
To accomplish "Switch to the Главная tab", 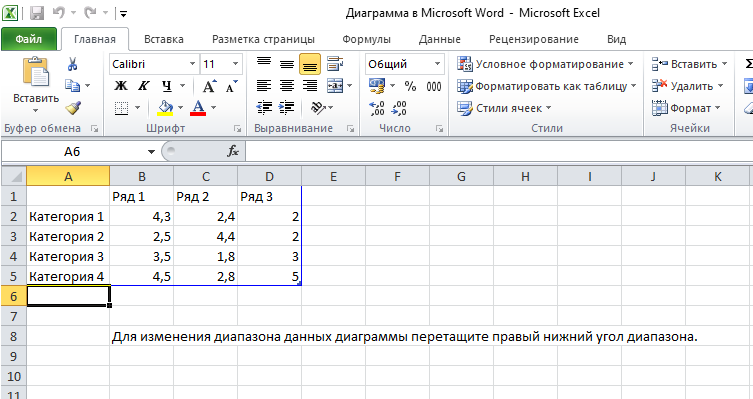I will [95, 39].
